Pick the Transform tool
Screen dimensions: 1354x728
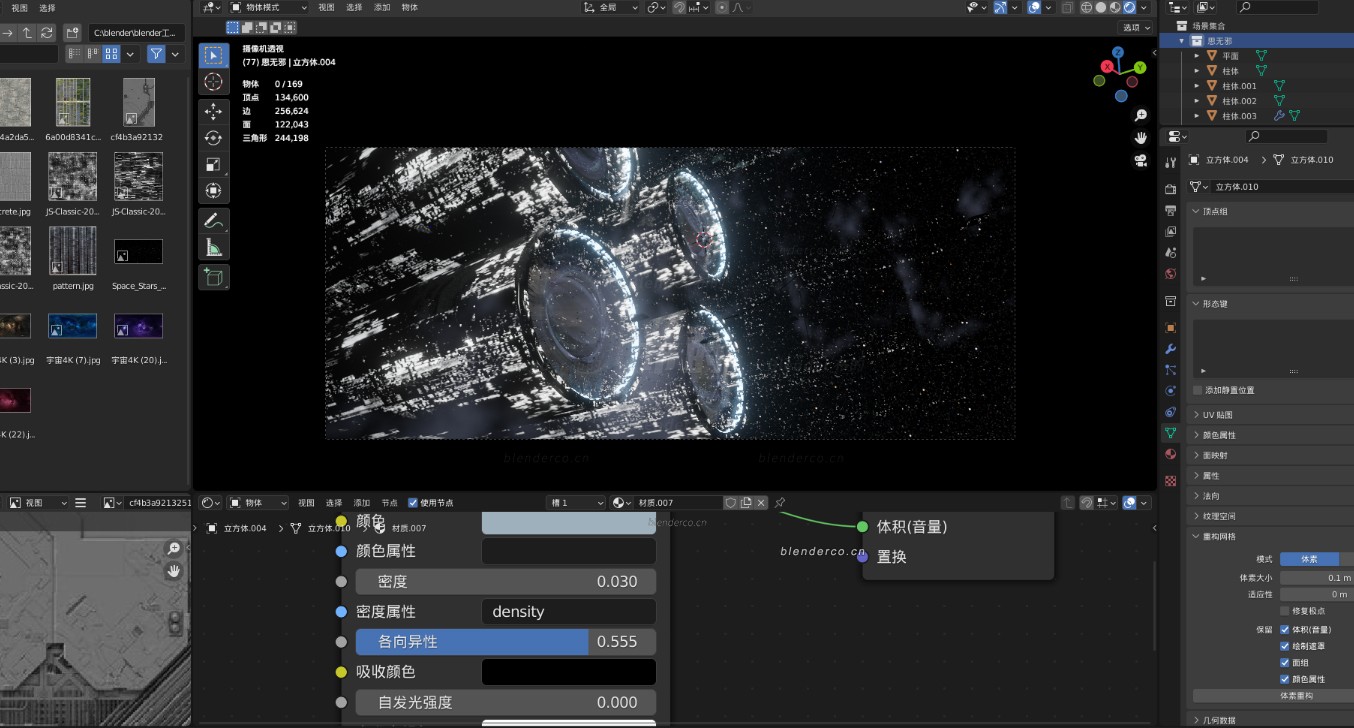pyautogui.click(x=213, y=190)
